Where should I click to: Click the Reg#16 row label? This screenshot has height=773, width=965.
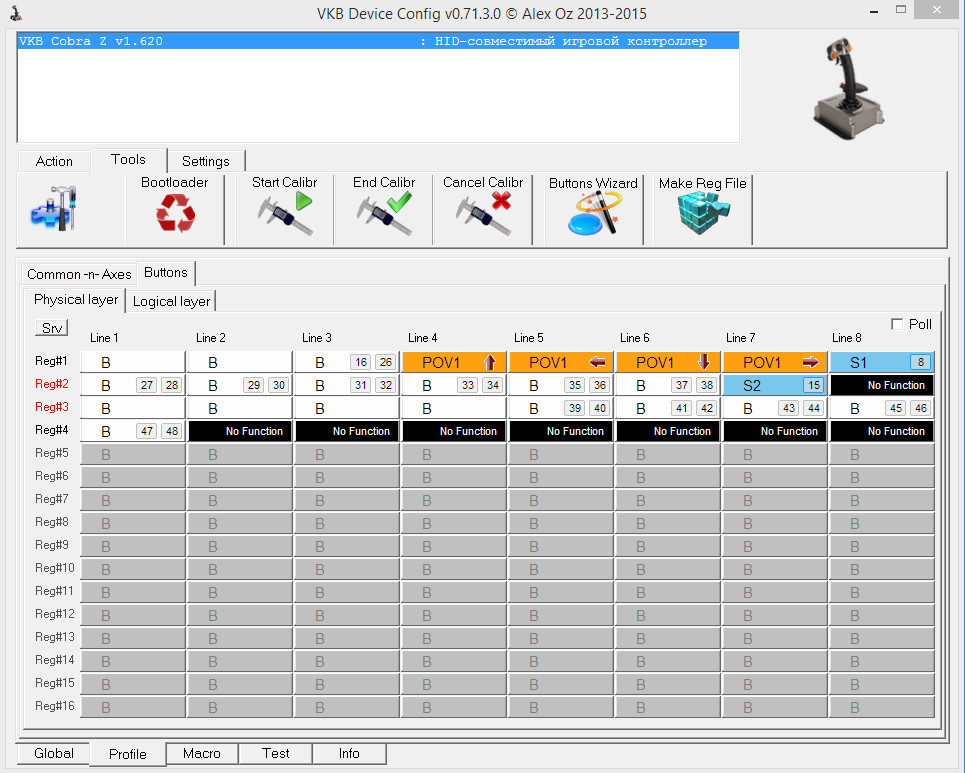tap(55, 706)
